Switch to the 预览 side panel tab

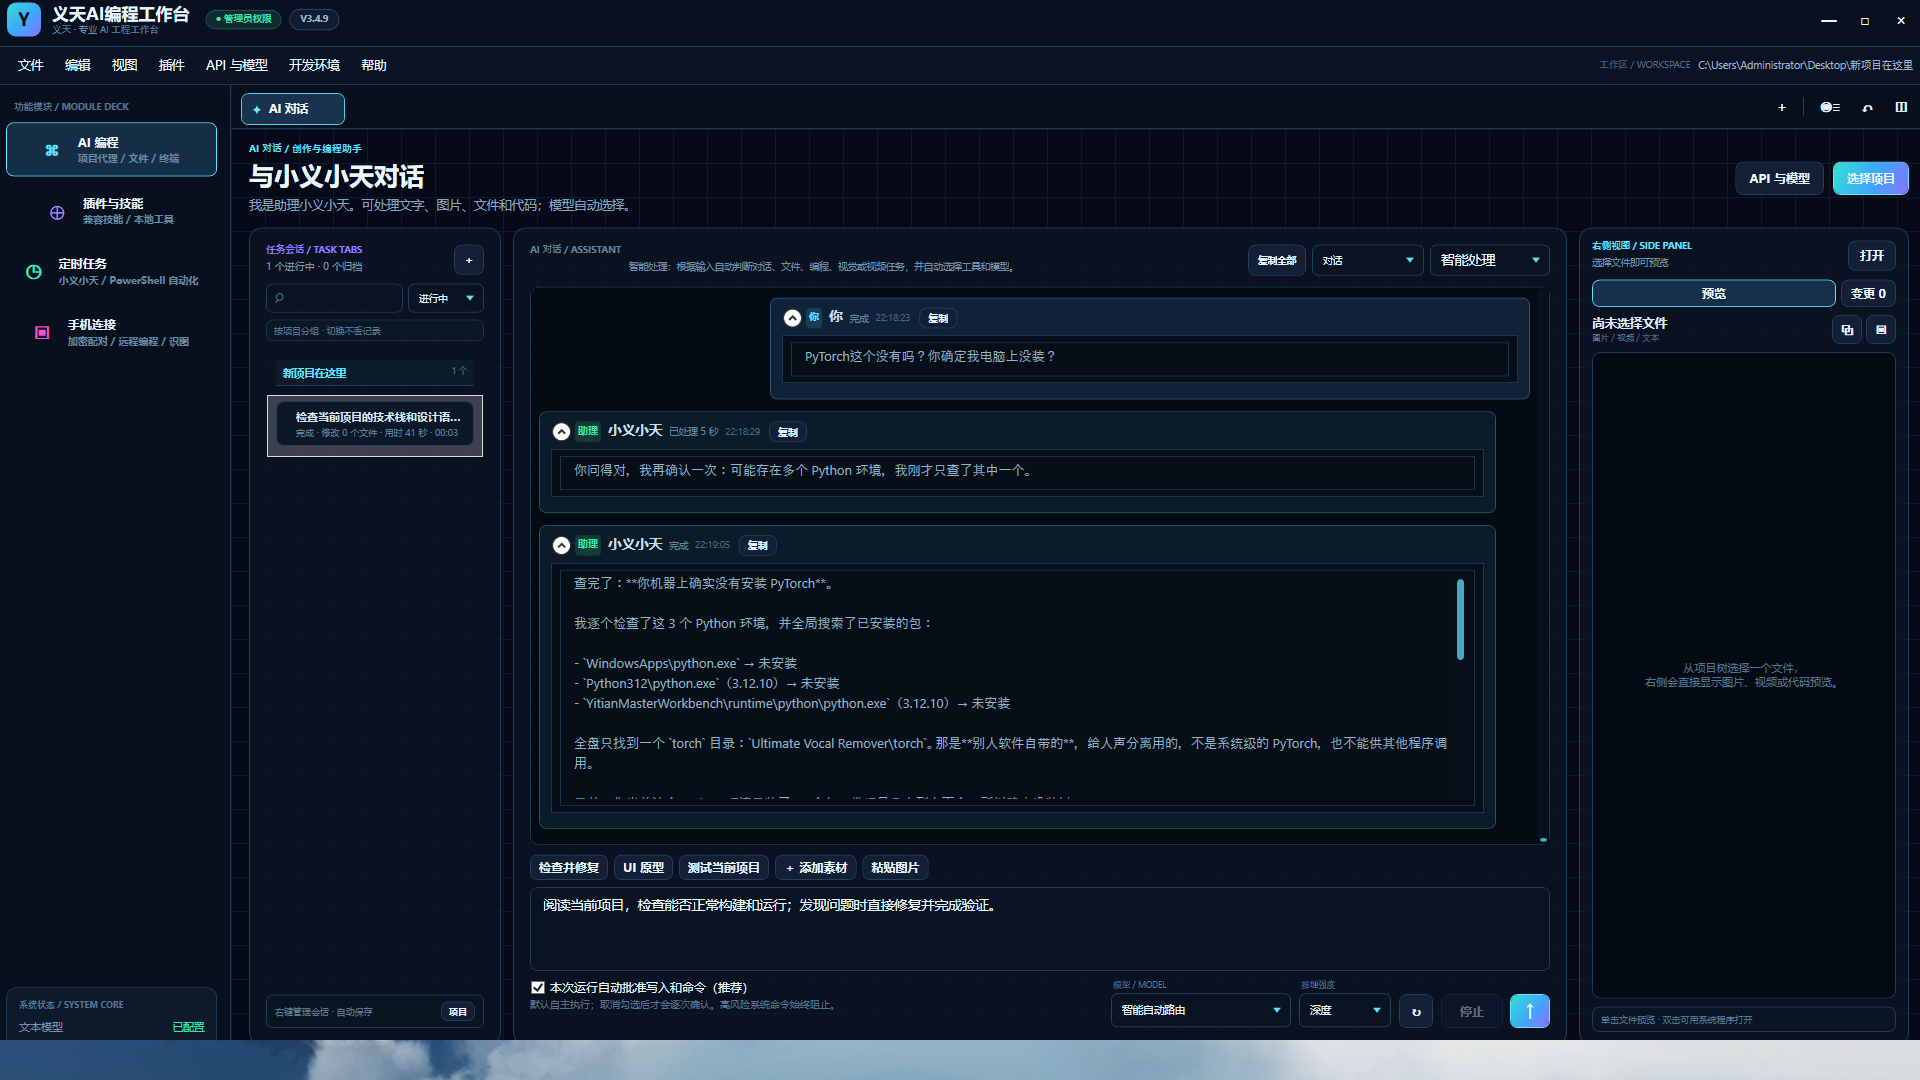pyautogui.click(x=1714, y=294)
